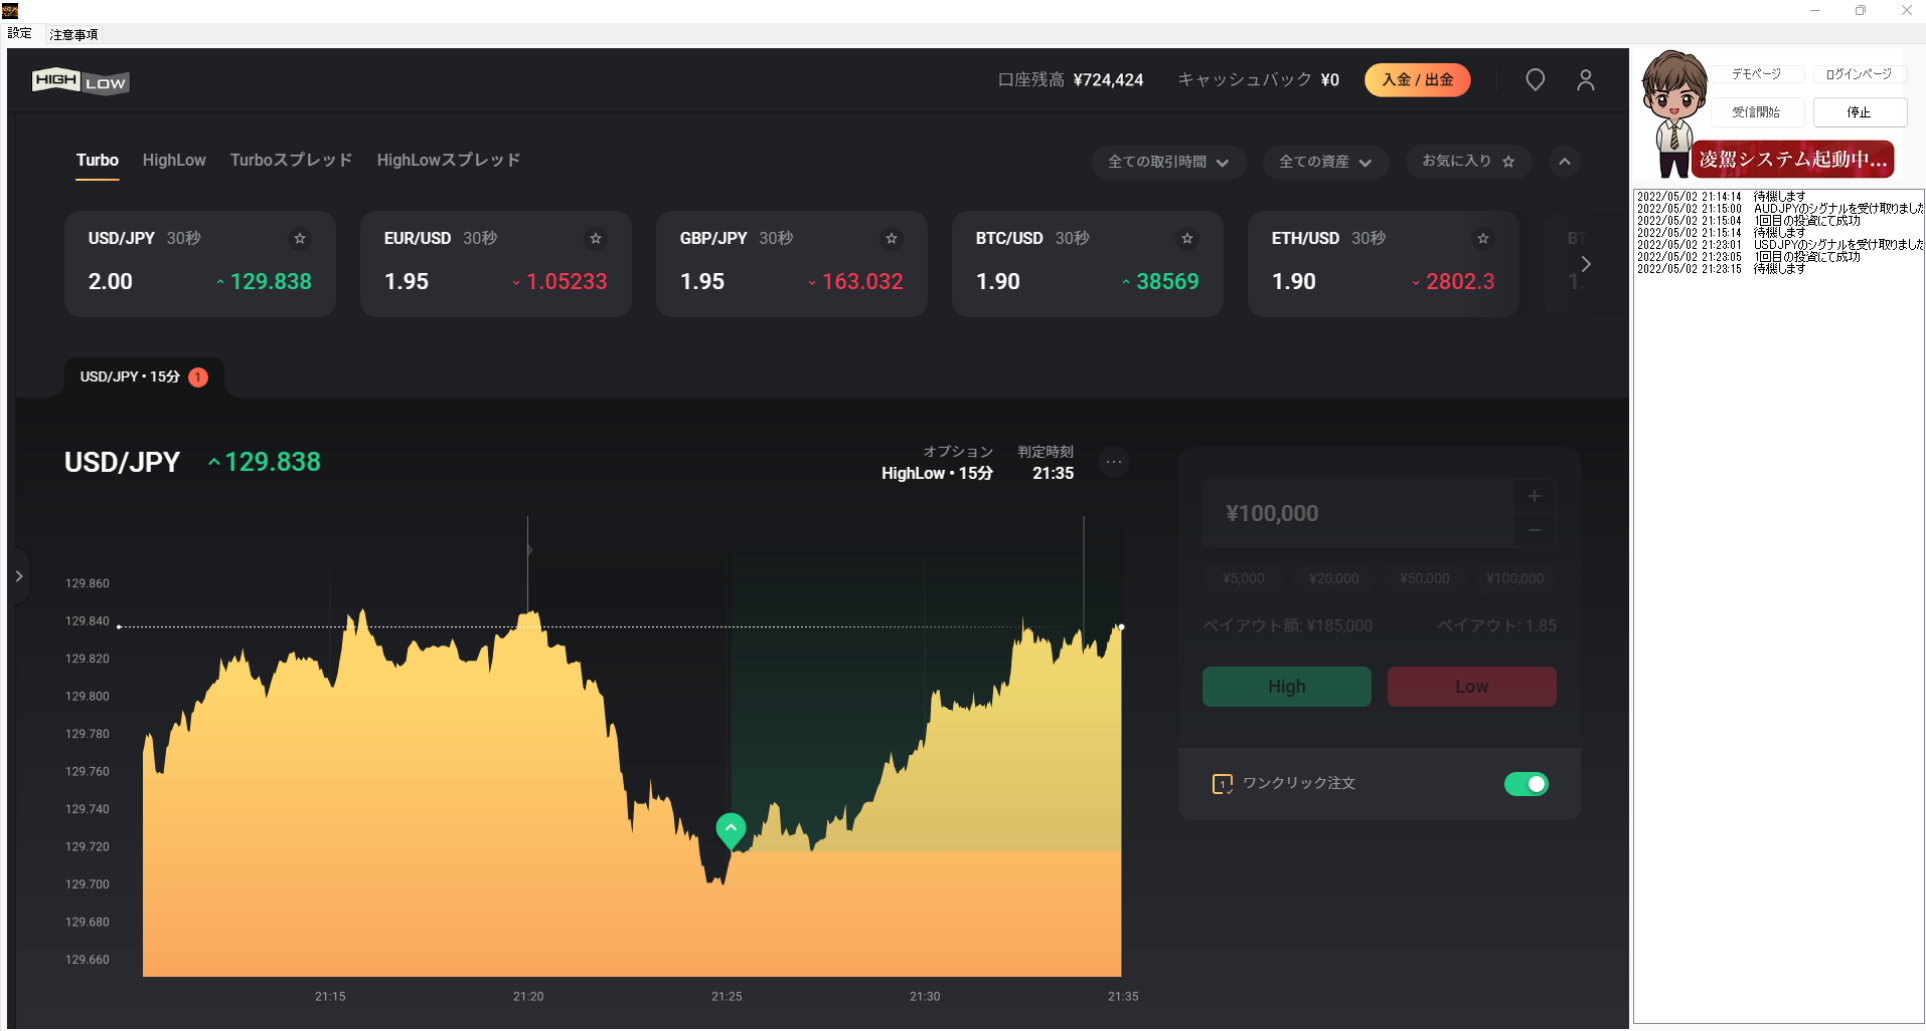Select the ETH/USD 30秒 asset card
The image size is (1926, 1031).
point(1384,264)
